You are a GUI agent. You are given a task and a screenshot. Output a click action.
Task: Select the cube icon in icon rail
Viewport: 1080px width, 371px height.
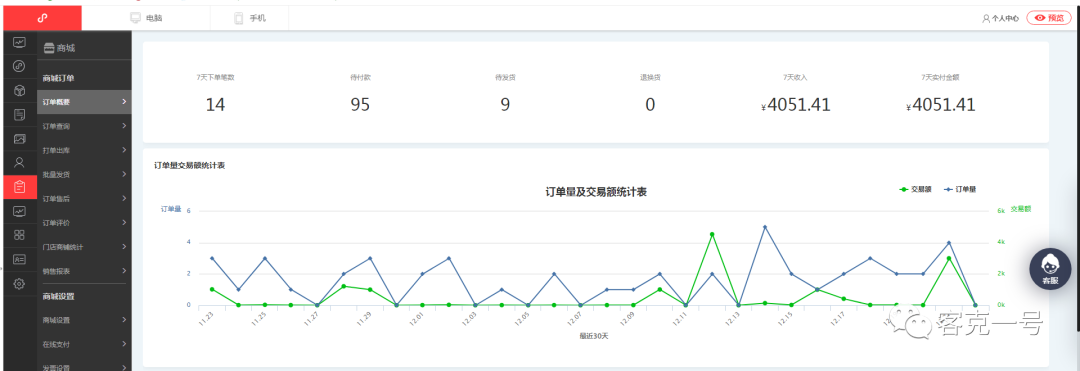pos(19,91)
